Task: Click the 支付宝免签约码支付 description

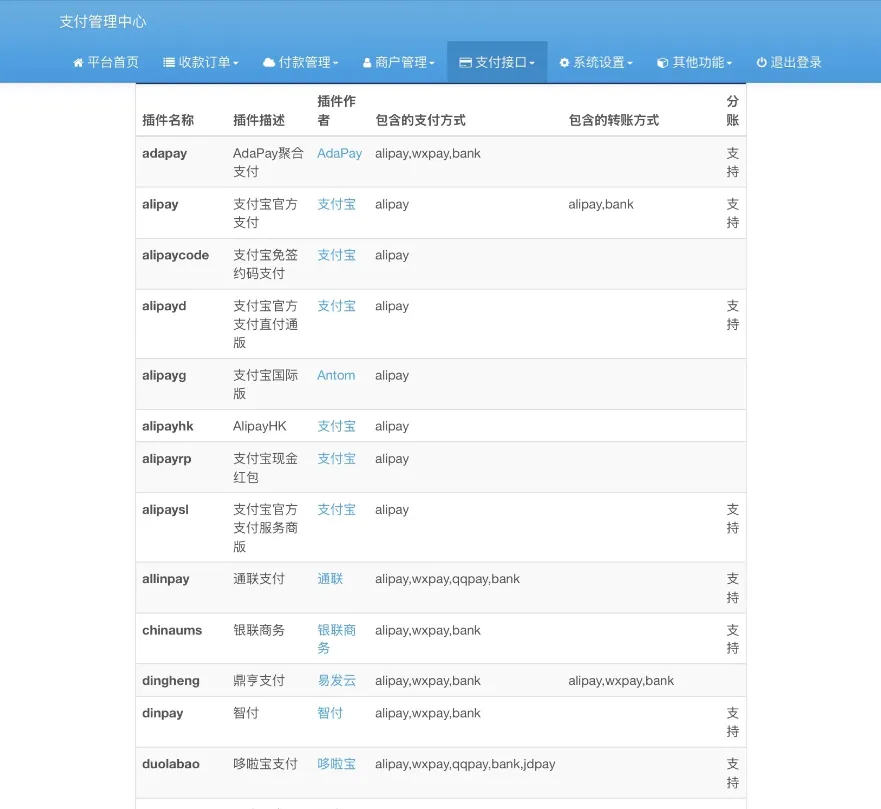Action: (266, 264)
